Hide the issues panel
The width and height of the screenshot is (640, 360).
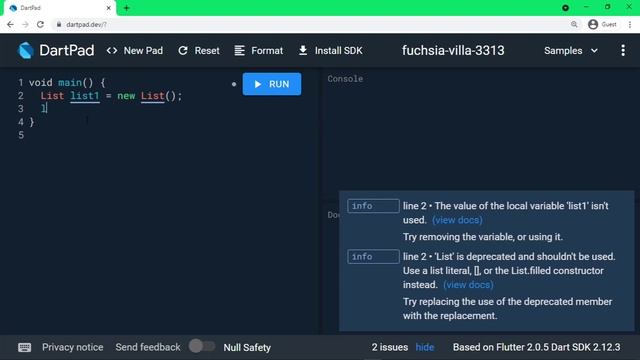pos(424,347)
